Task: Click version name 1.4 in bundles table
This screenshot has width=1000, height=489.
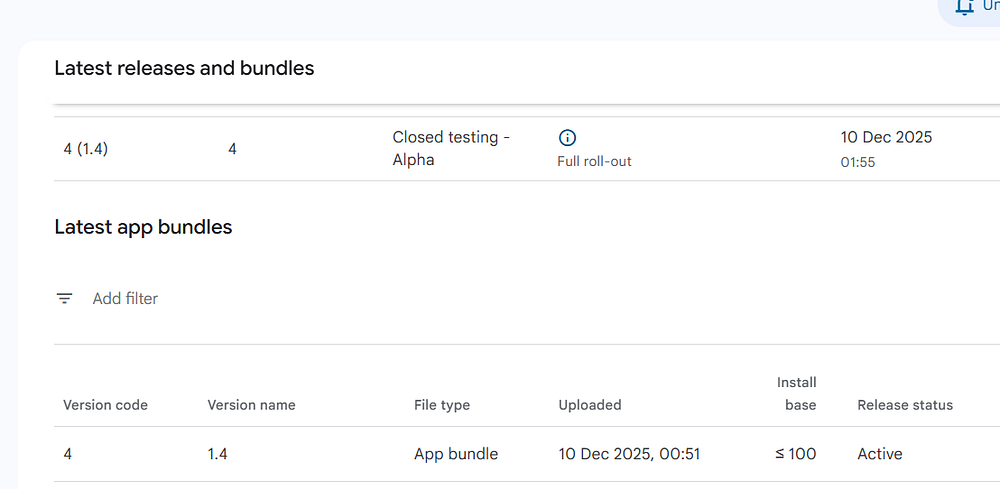Action: coord(219,454)
